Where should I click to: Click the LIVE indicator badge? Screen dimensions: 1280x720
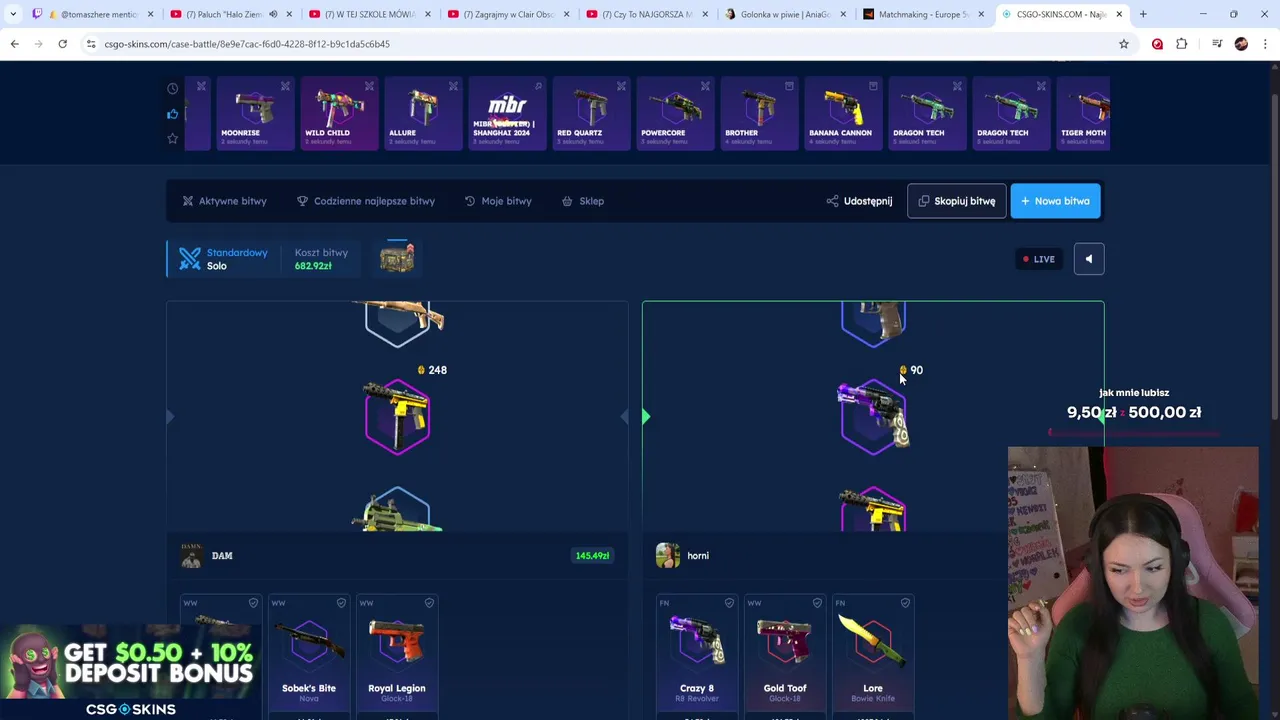click(1039, 259)
